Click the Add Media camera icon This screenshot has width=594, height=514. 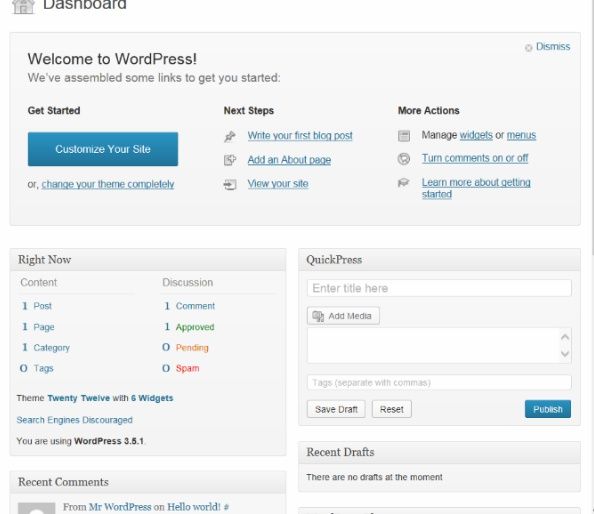pyautogui.click(x=318, y=316)
